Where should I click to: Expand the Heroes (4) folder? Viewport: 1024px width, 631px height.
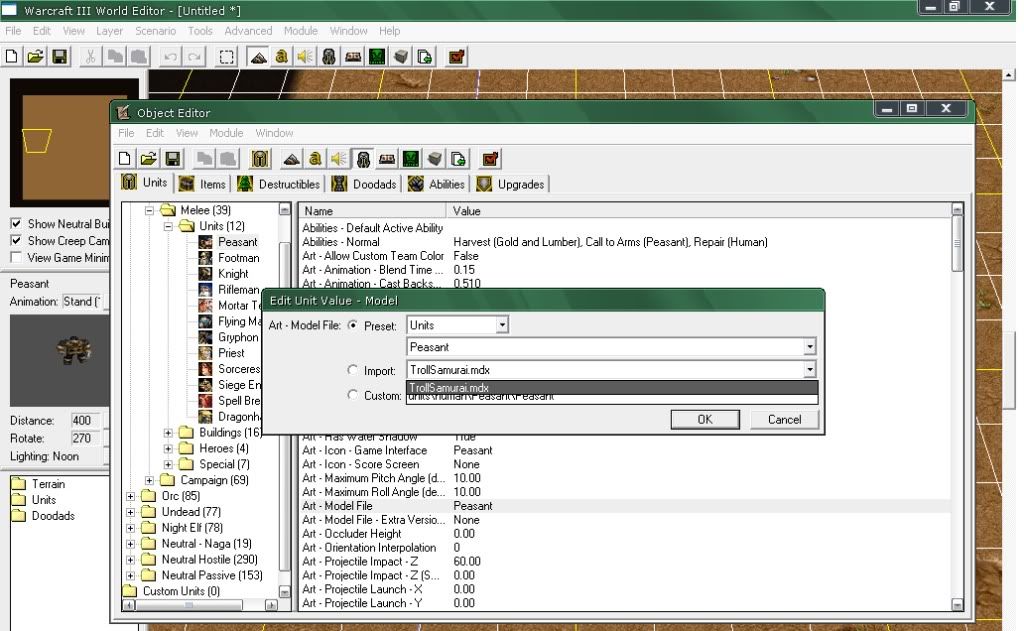pyautogui.click(x=168, y=448)
